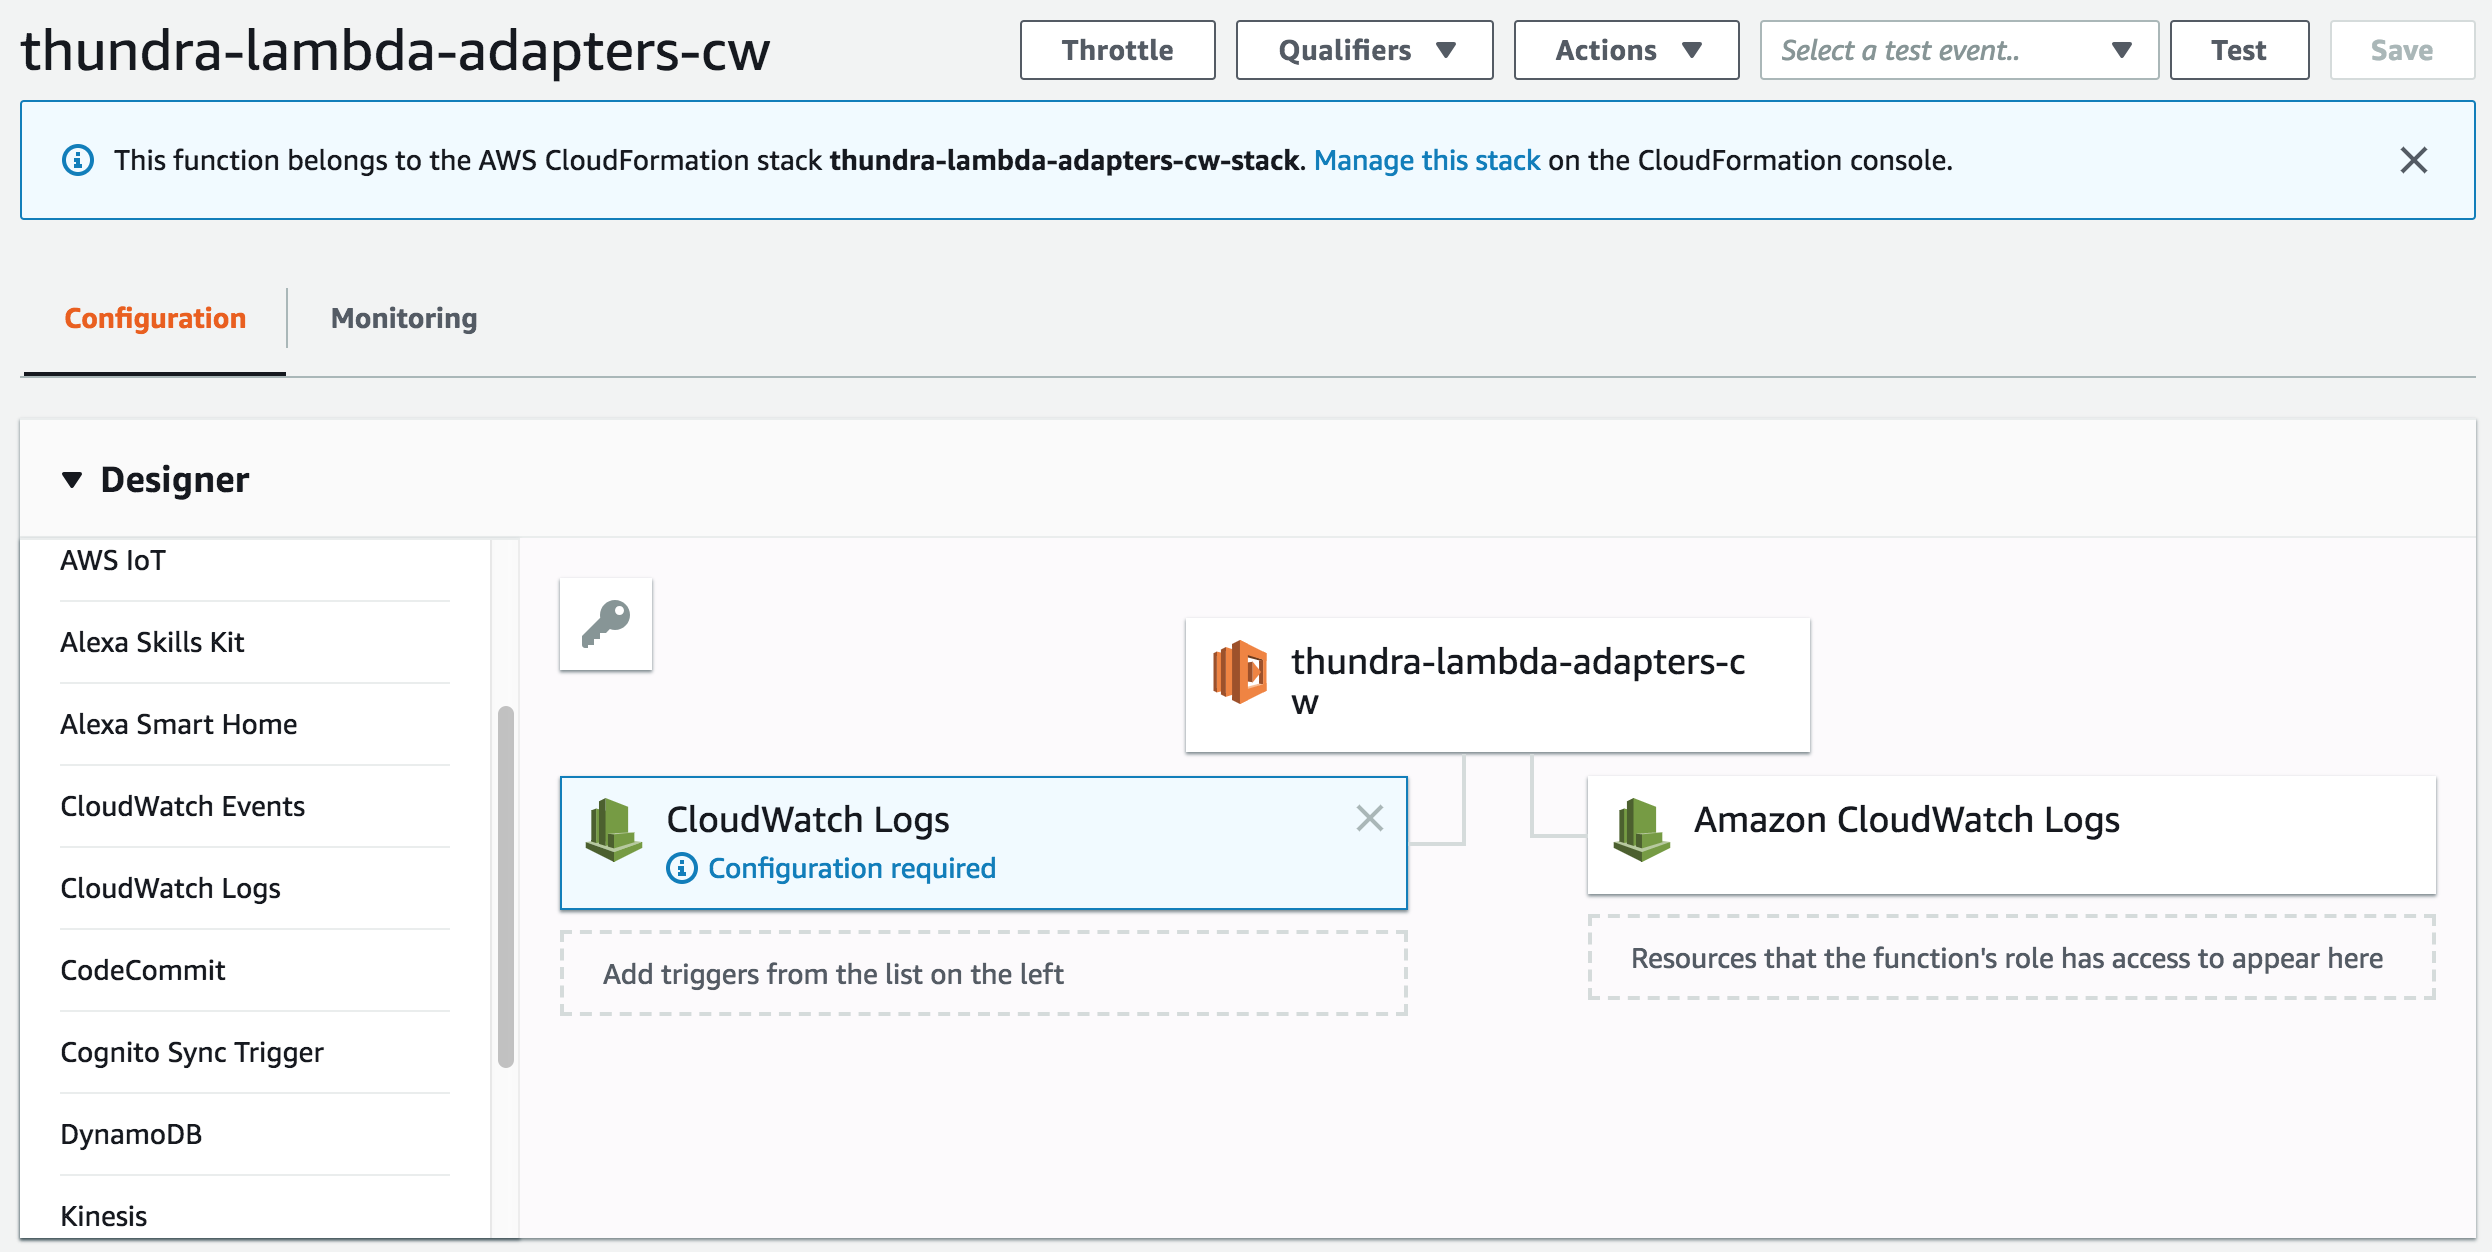Click the CloudWatch Logs trigger green icon

tap(613, 829)
